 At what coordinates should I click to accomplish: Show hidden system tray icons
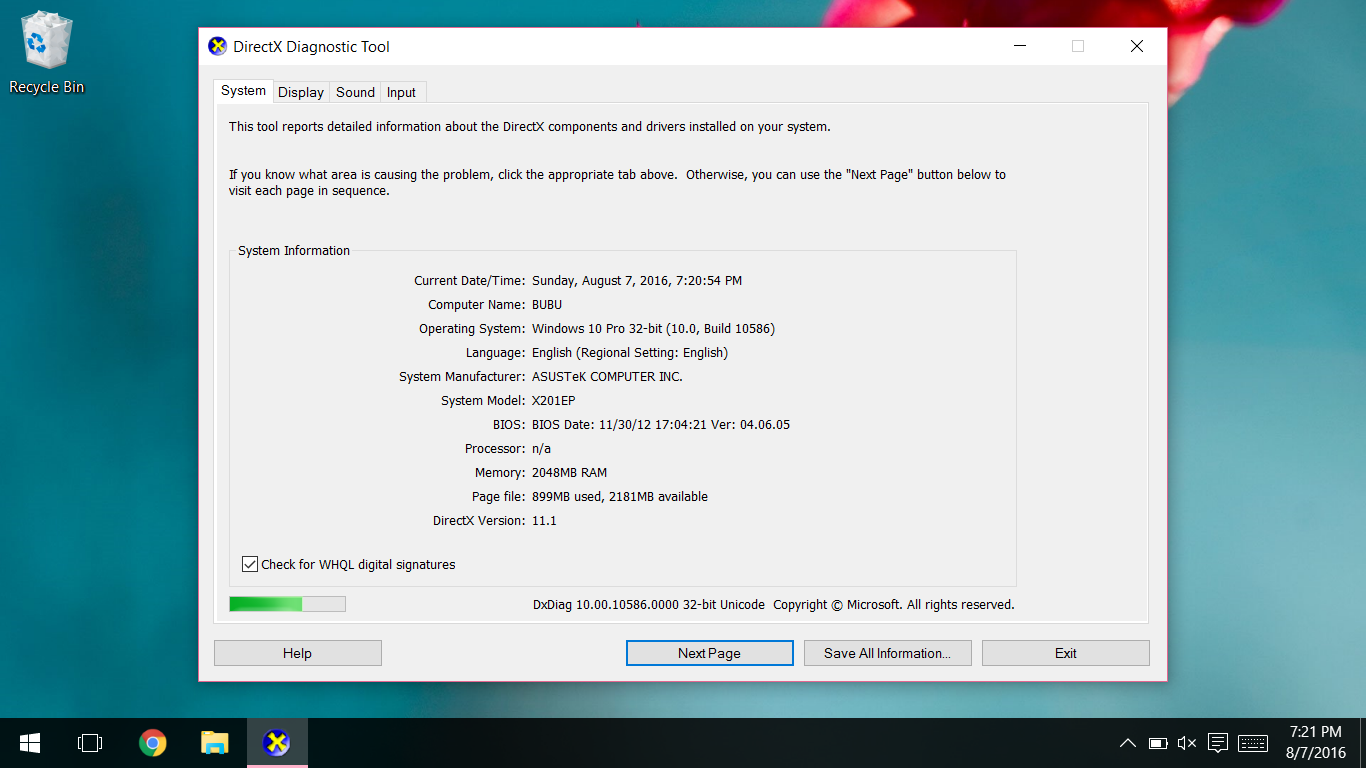point(1127,743)
